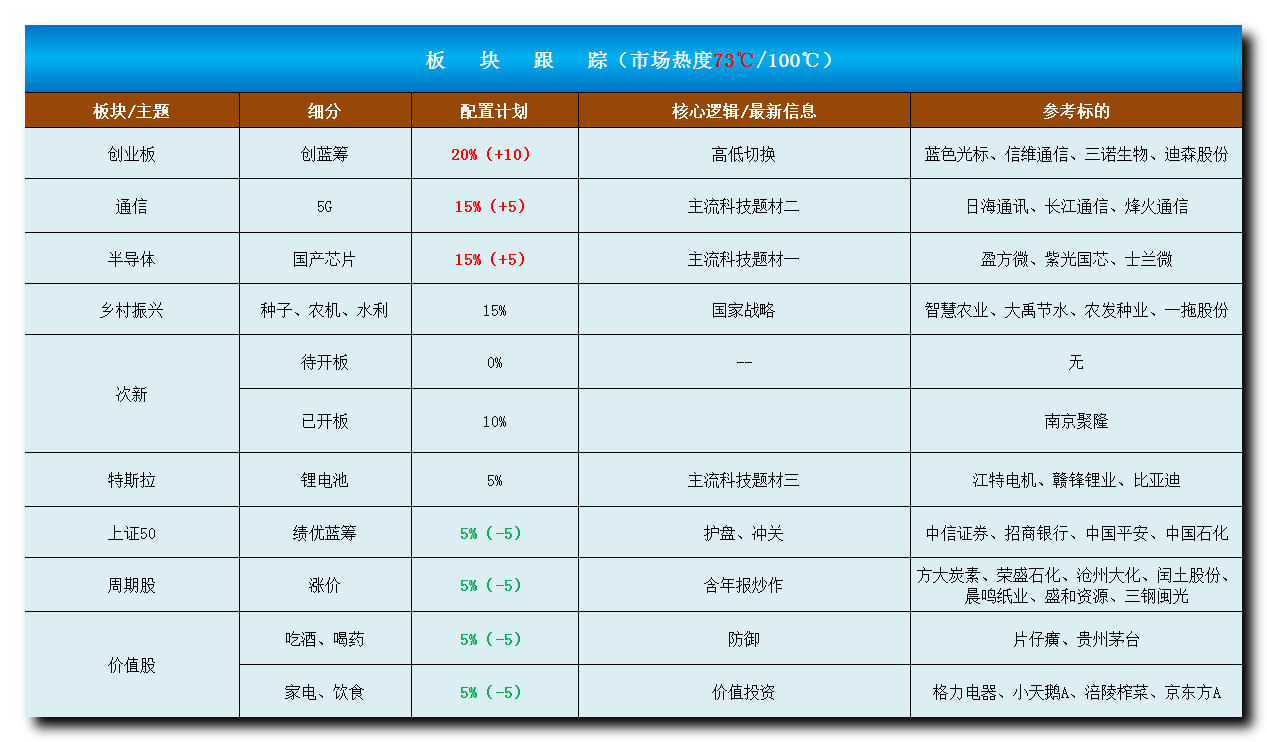Select the 次新 sector cell
The image size is (1267, 742).
(132, 394)
